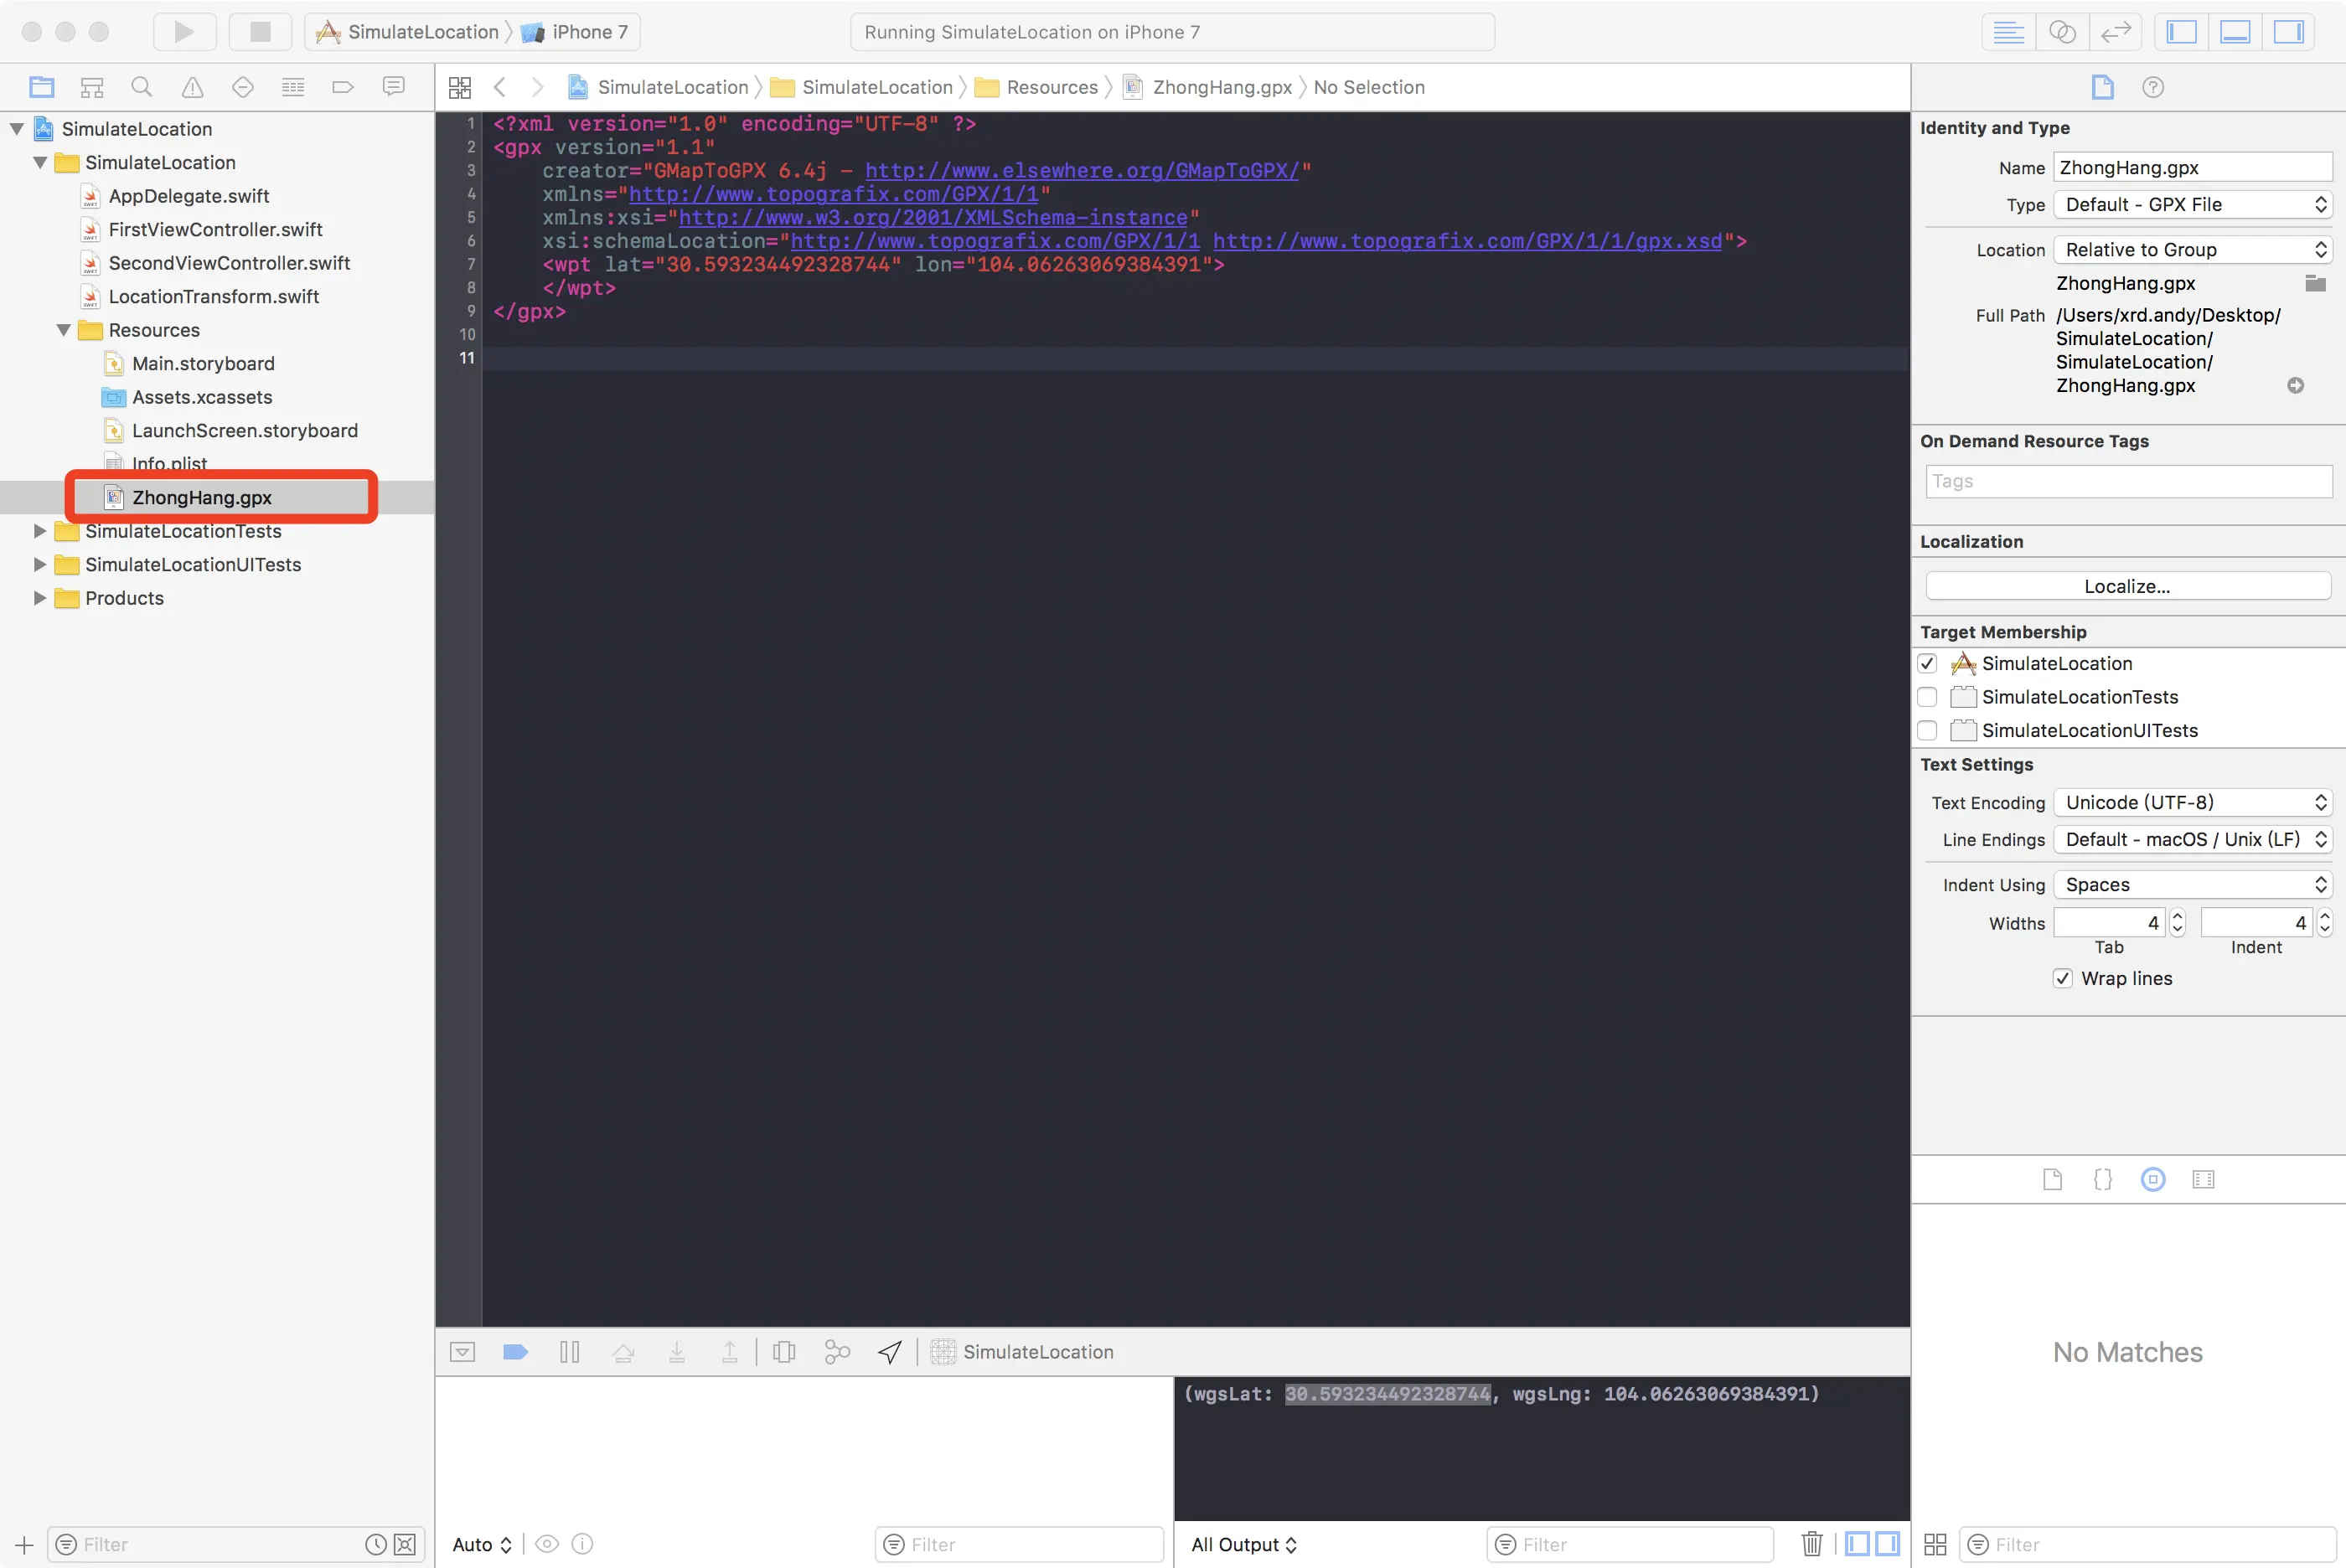2346x1568 pixels.
Task: Uncheck the Wrap lines checkbox
Action: point(2062,978)
